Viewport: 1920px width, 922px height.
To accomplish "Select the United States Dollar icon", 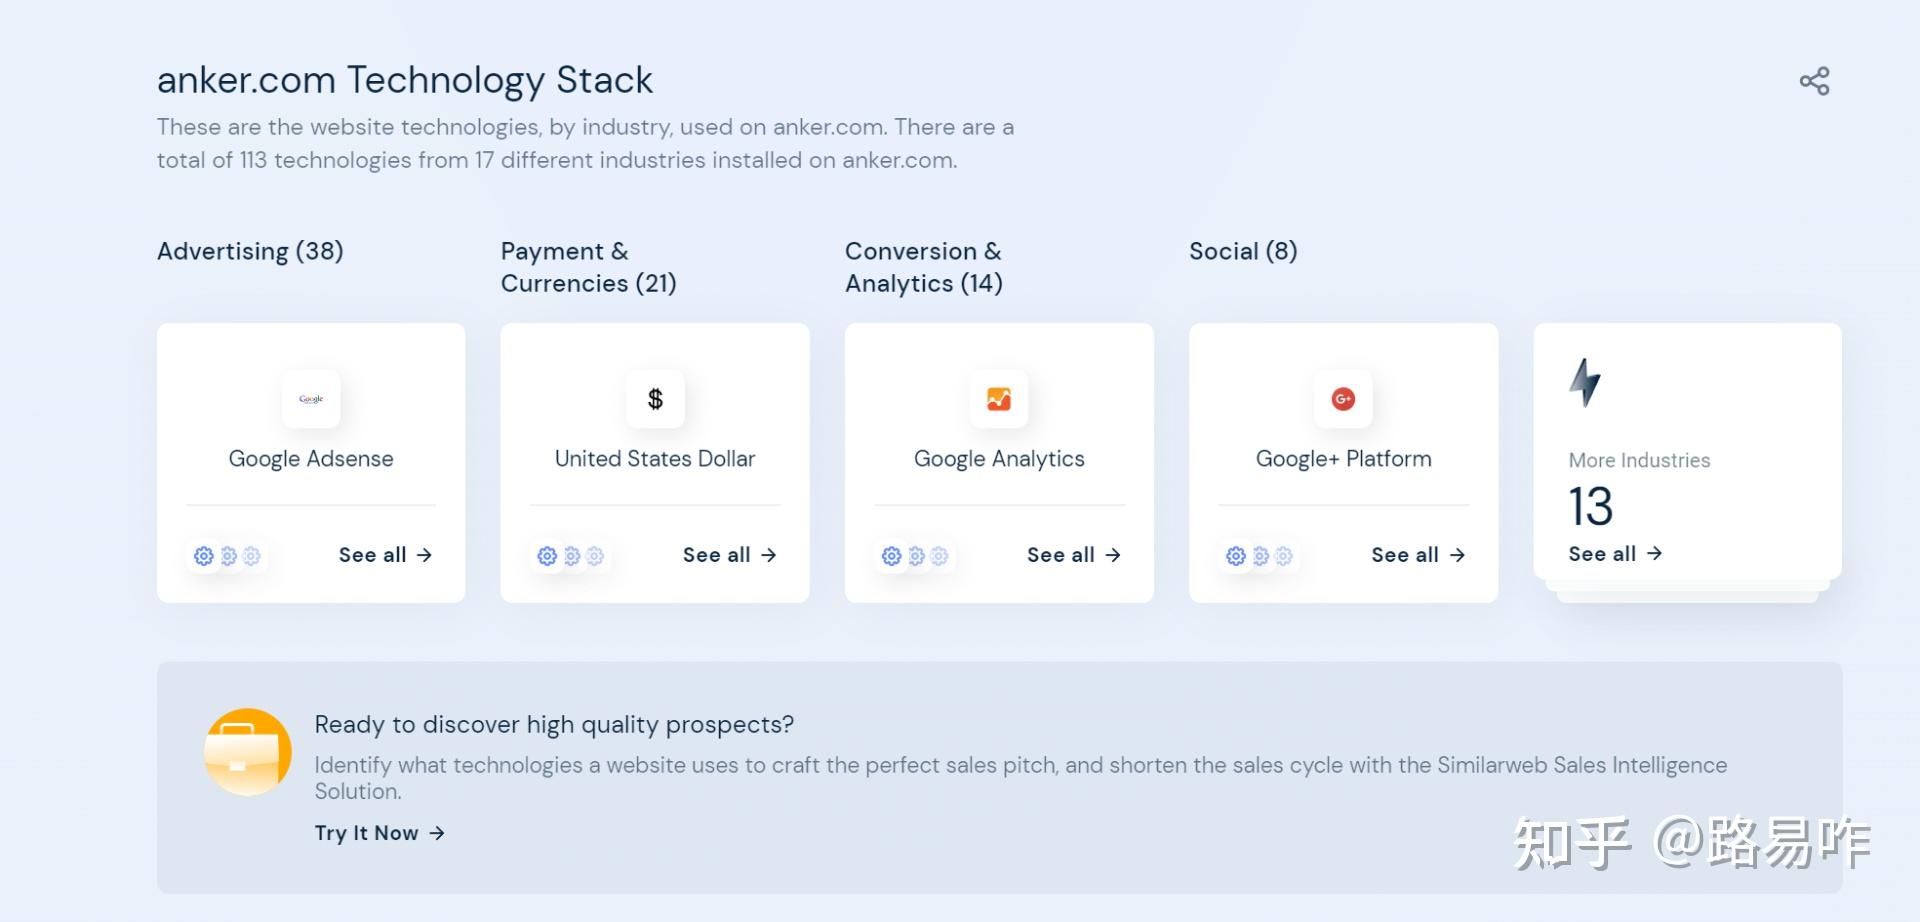I will [654, 399].
